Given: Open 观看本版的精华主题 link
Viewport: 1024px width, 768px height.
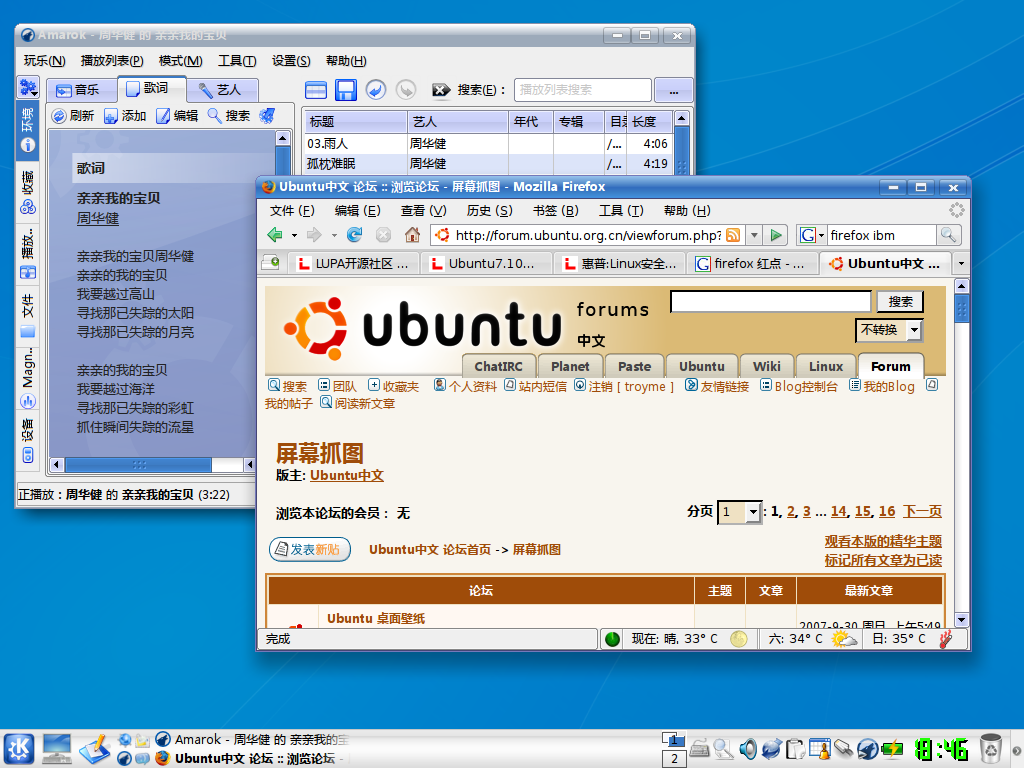Looking at the screenshot, I should click(883, 541).
